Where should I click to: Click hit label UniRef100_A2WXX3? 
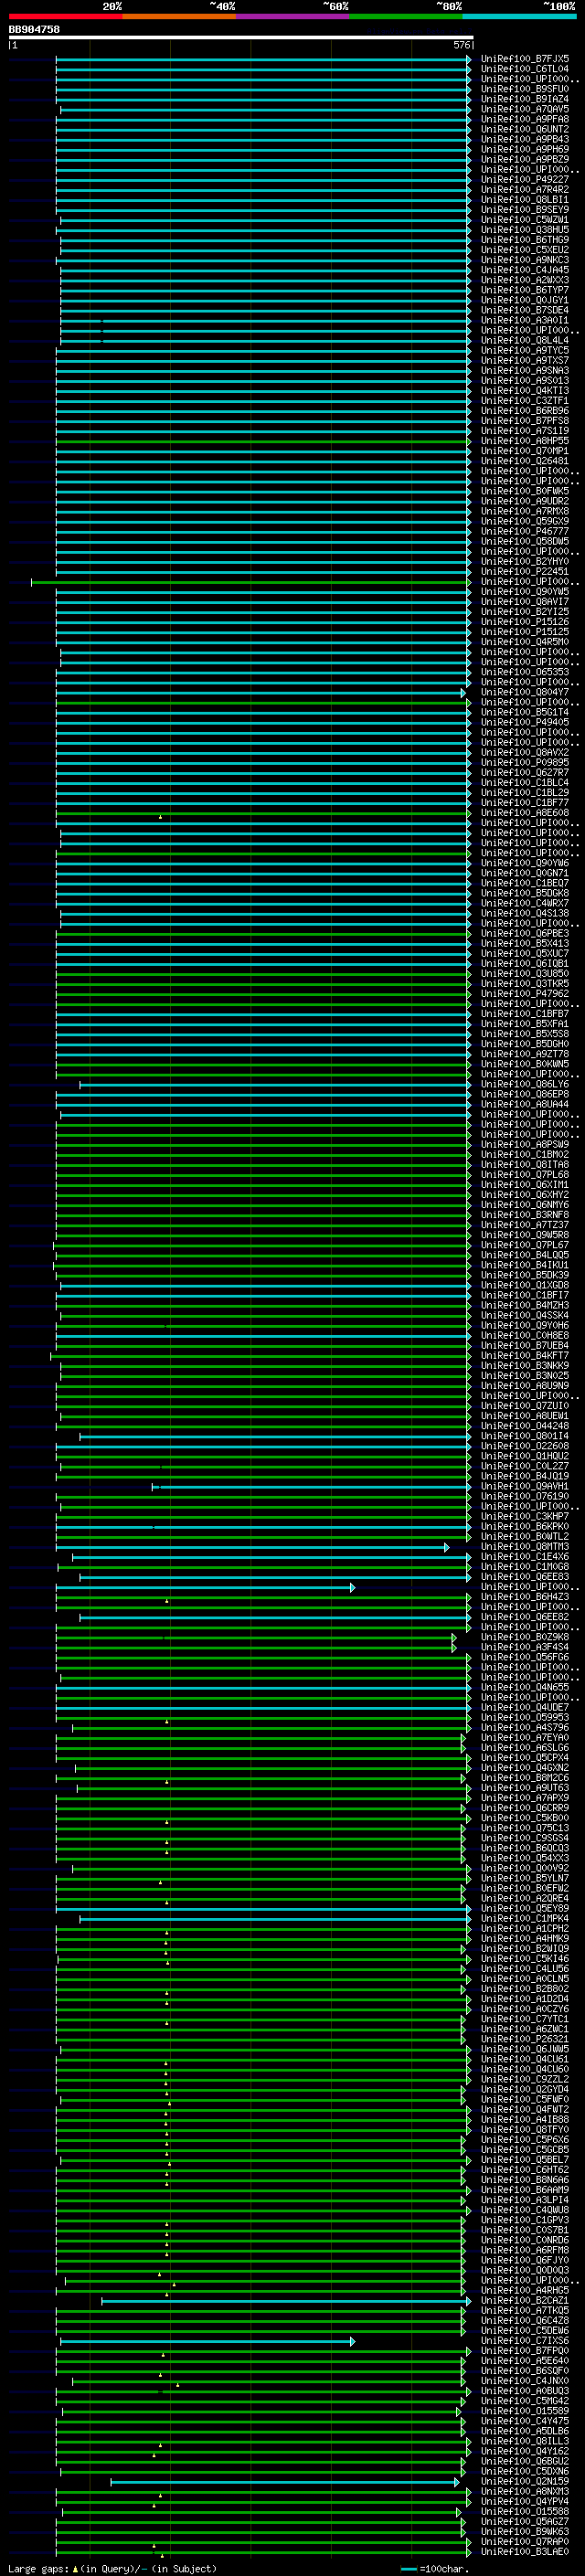point(525,280)
